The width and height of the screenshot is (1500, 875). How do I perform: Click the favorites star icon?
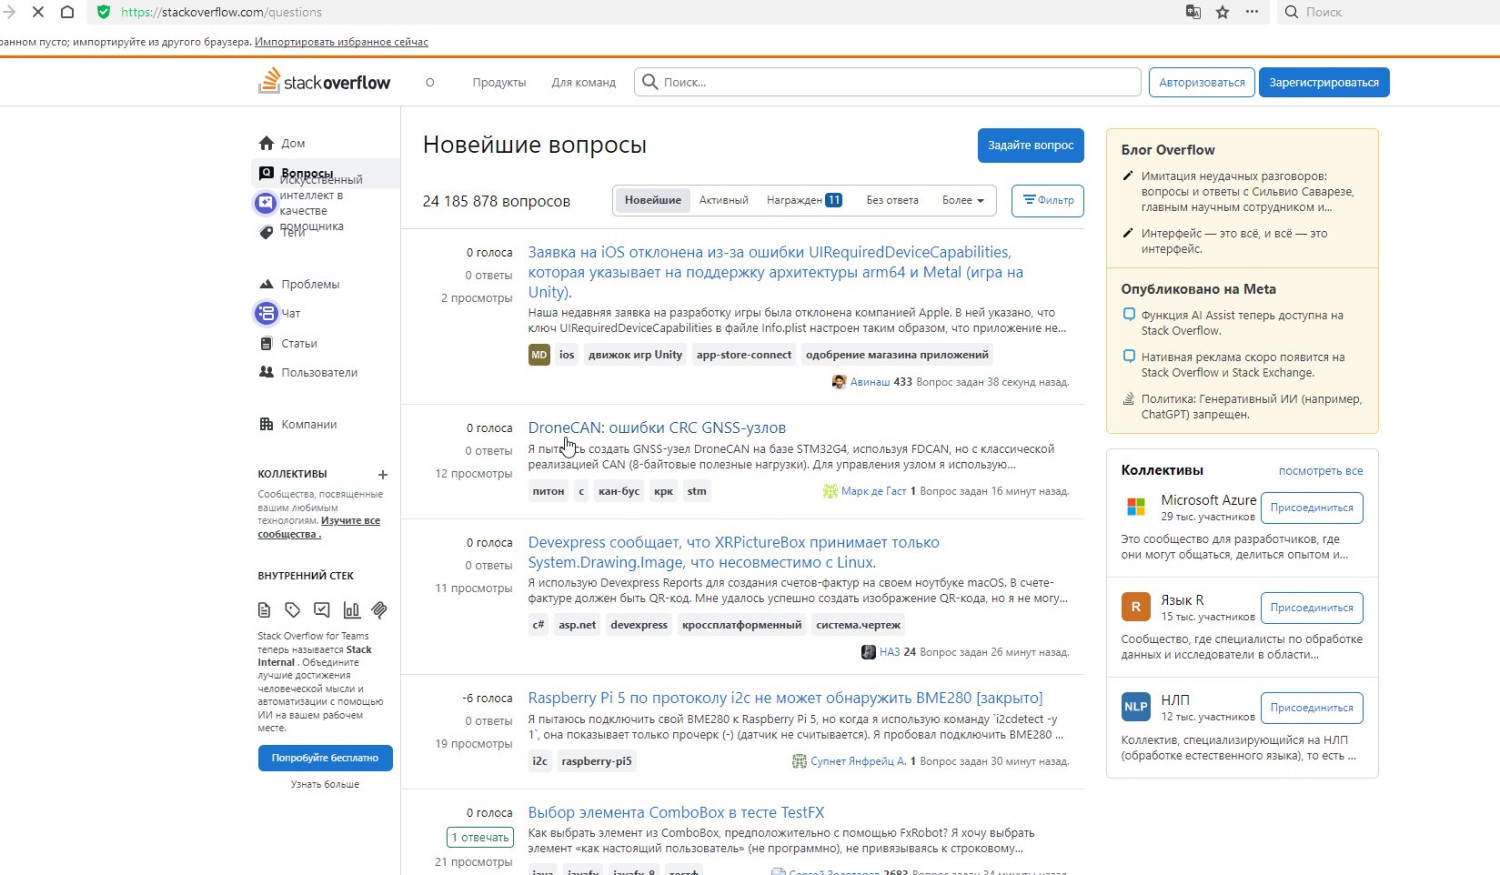coord(1222,12)
